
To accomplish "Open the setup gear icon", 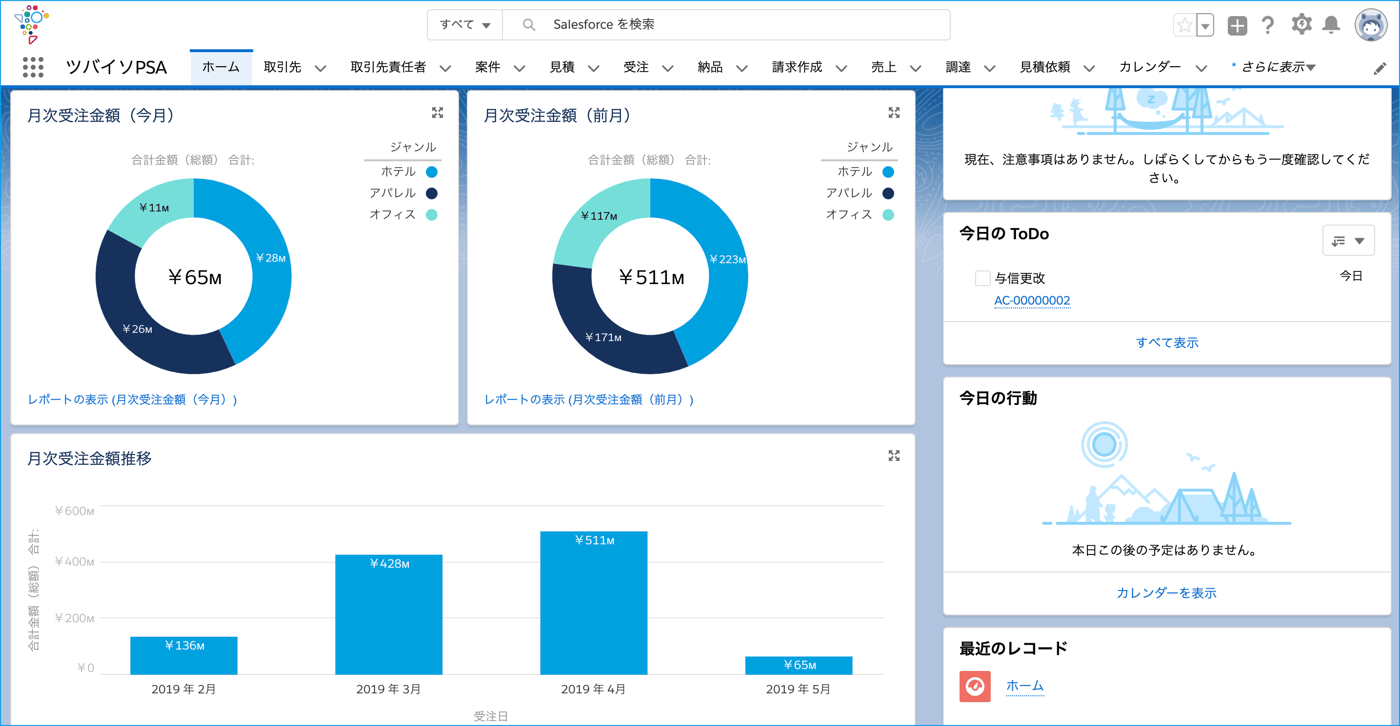I will point(1301,25).
